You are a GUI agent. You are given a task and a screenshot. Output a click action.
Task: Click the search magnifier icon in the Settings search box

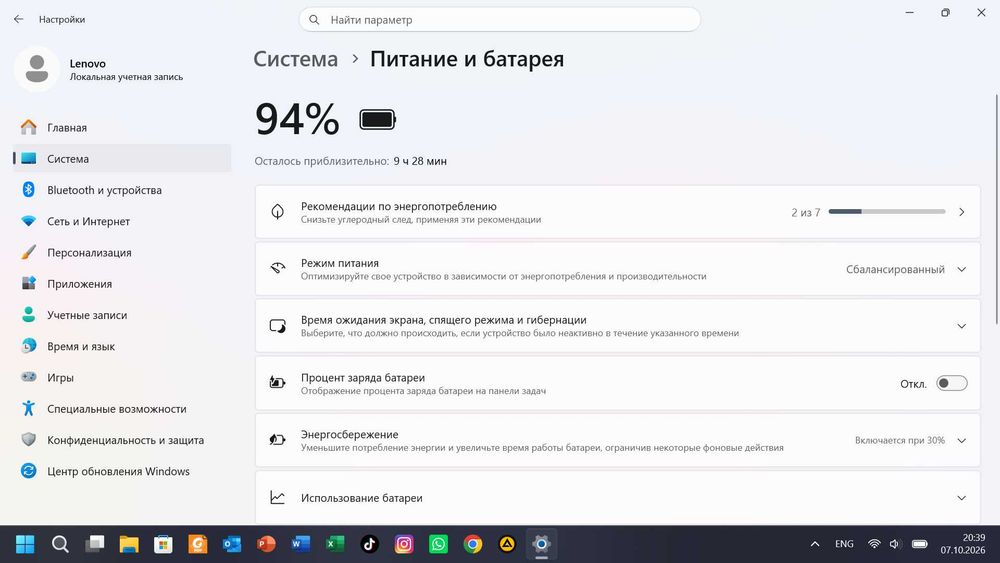click(314, 20)
